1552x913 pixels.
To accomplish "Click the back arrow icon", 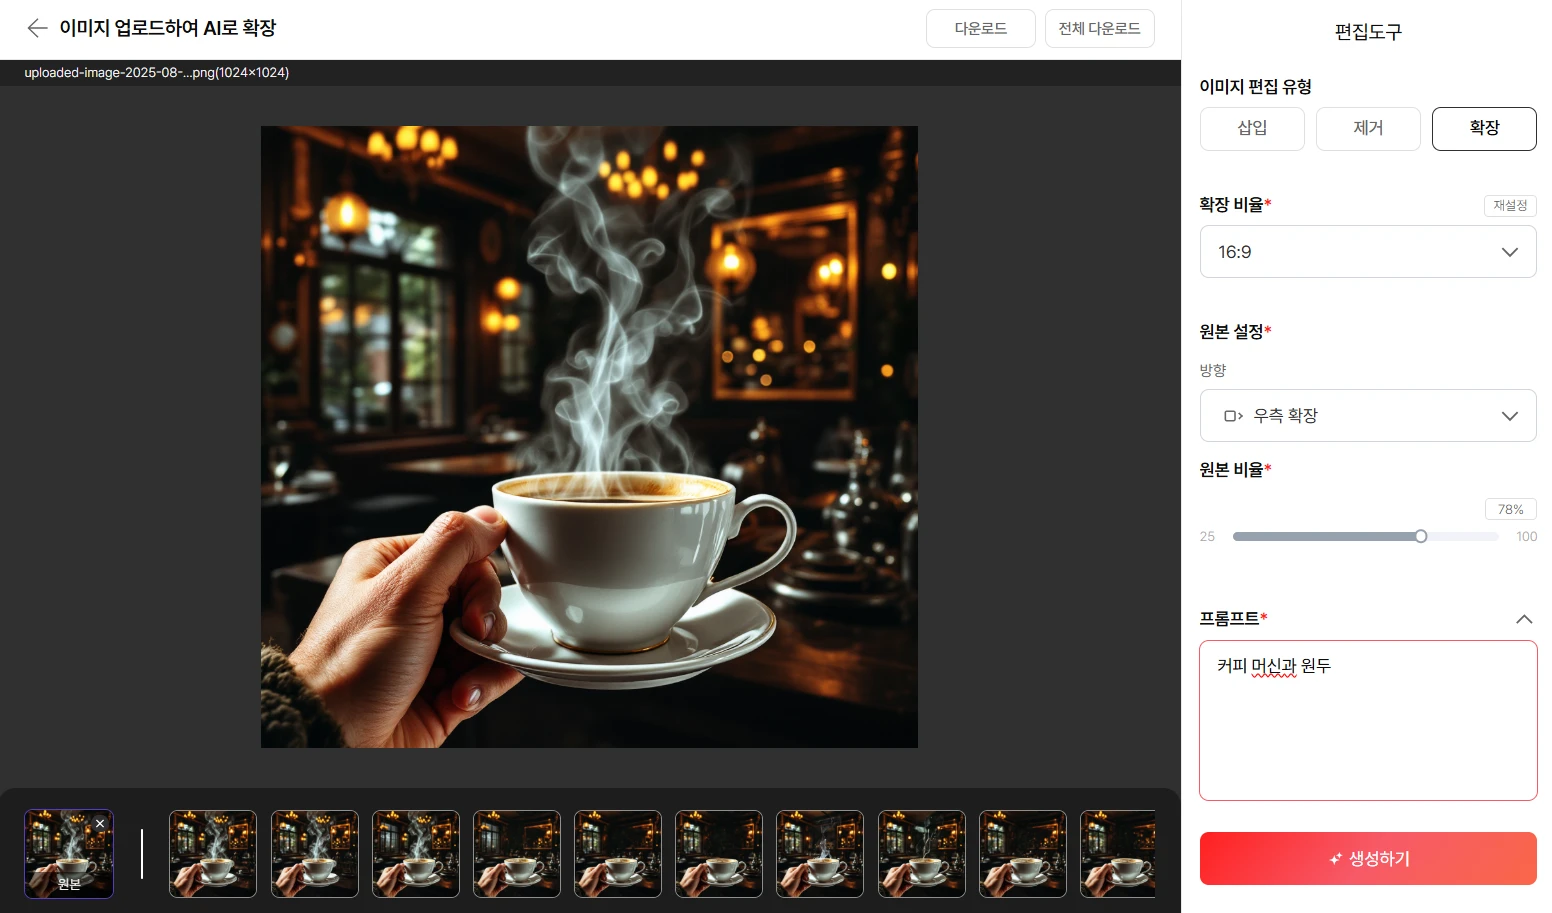I will click(37, 28).
